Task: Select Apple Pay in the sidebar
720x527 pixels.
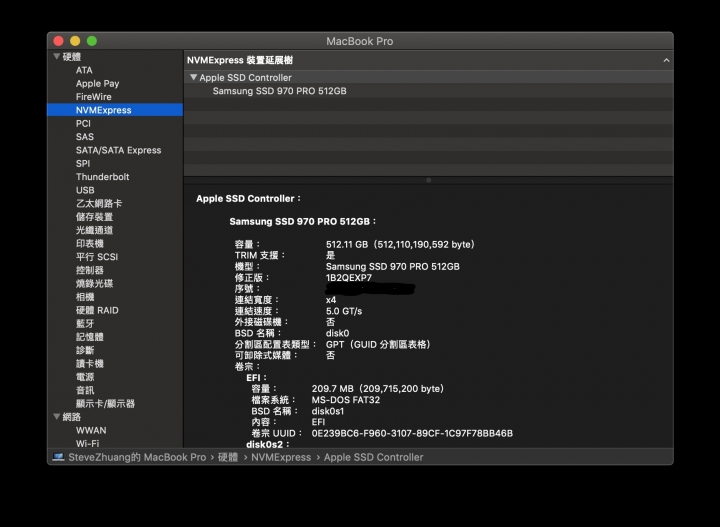Action: [x=97, y=84]
